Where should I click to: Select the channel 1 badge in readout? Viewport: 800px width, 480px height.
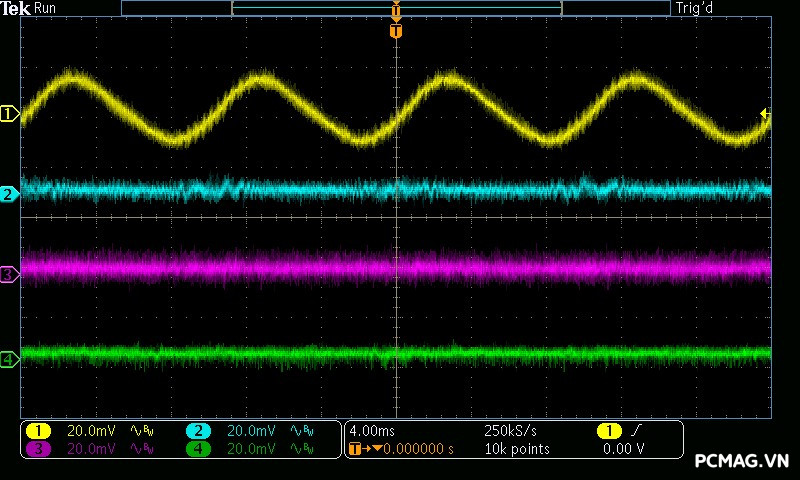(x=38, y=430)
